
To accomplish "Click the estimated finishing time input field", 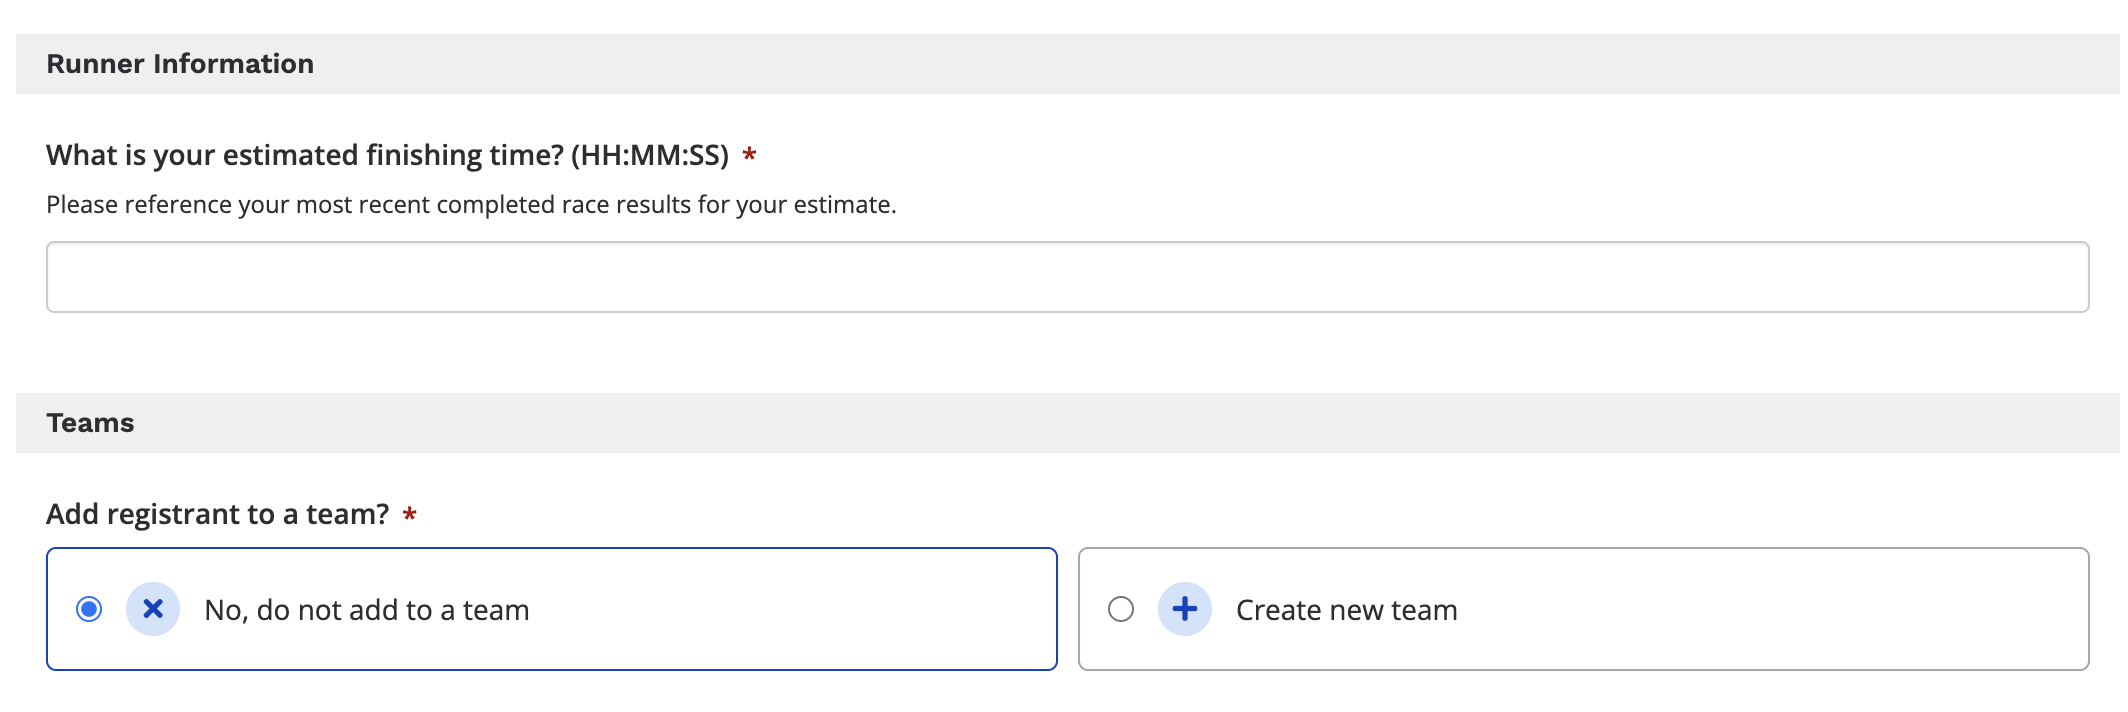I will point(1066,277).
